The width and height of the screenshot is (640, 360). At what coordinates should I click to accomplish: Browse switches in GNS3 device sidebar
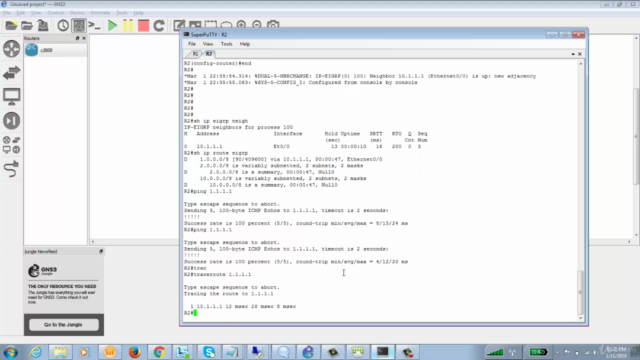[11, 73]
